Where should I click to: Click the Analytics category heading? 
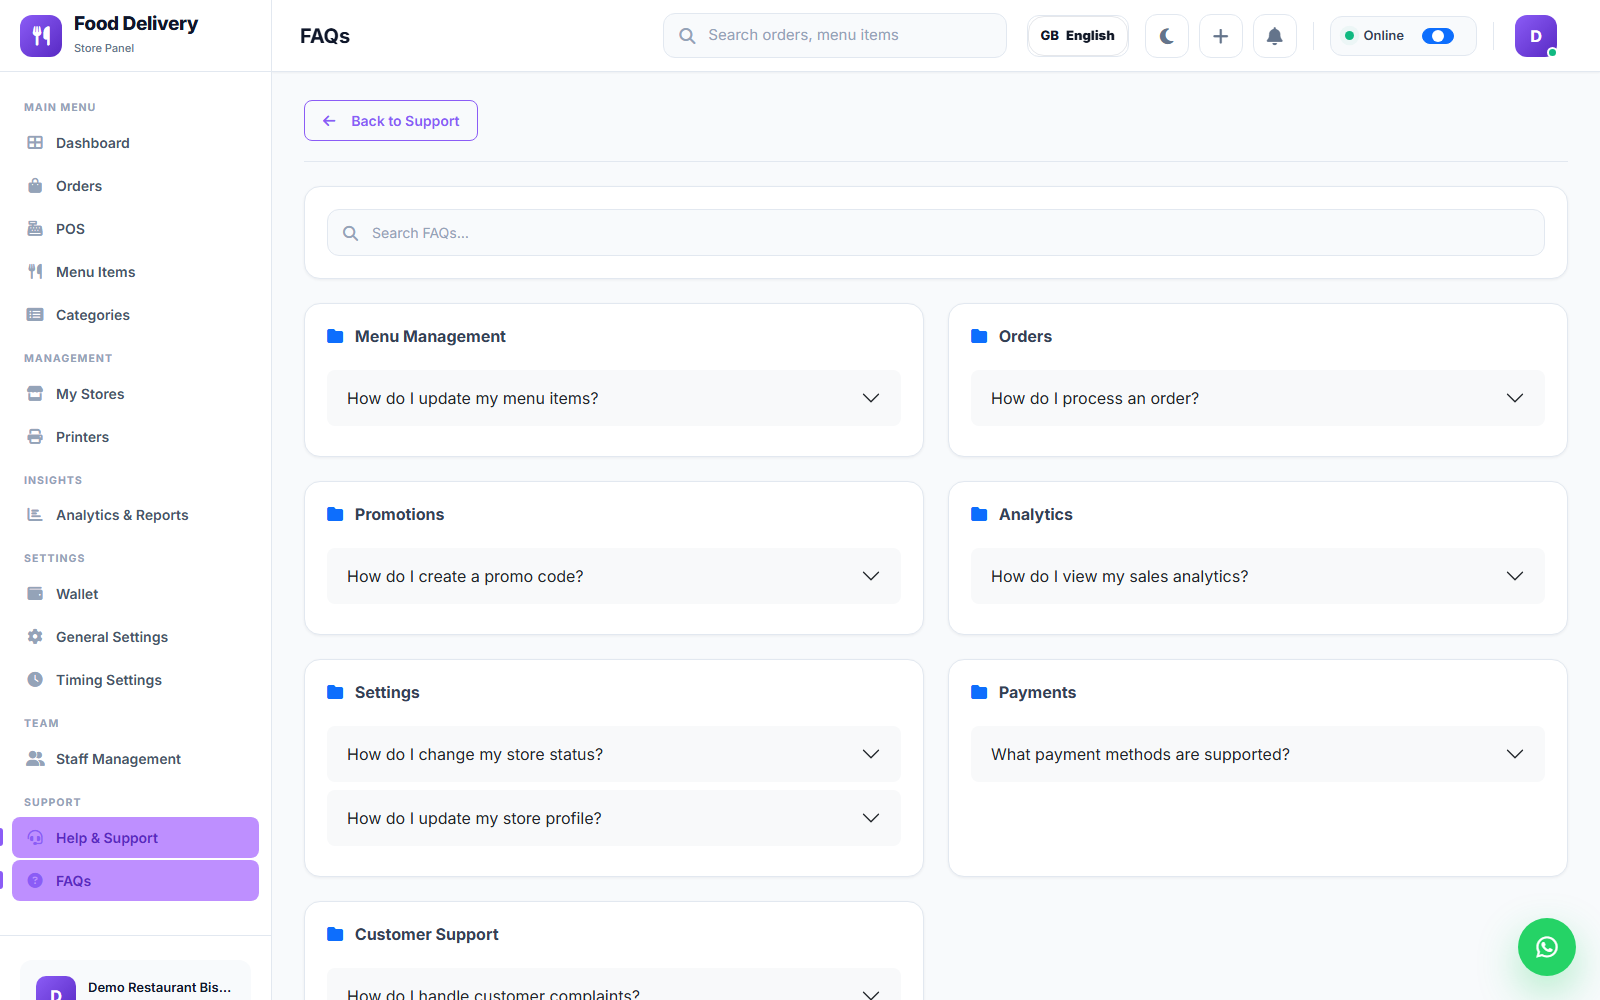tap(1035, 514)
